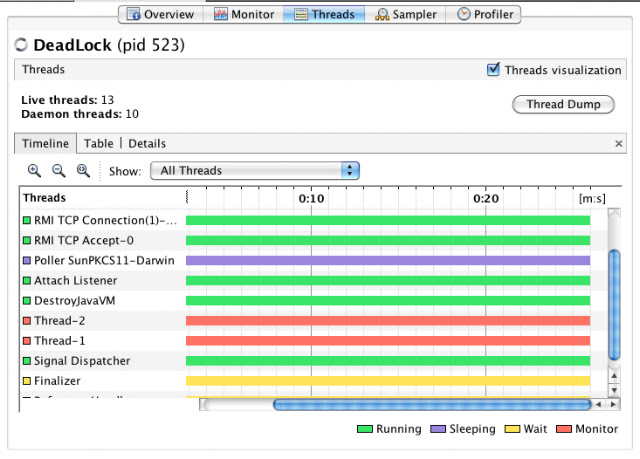
Task: Click the green state icon beside Attach Listener
Action: point(27,281)
